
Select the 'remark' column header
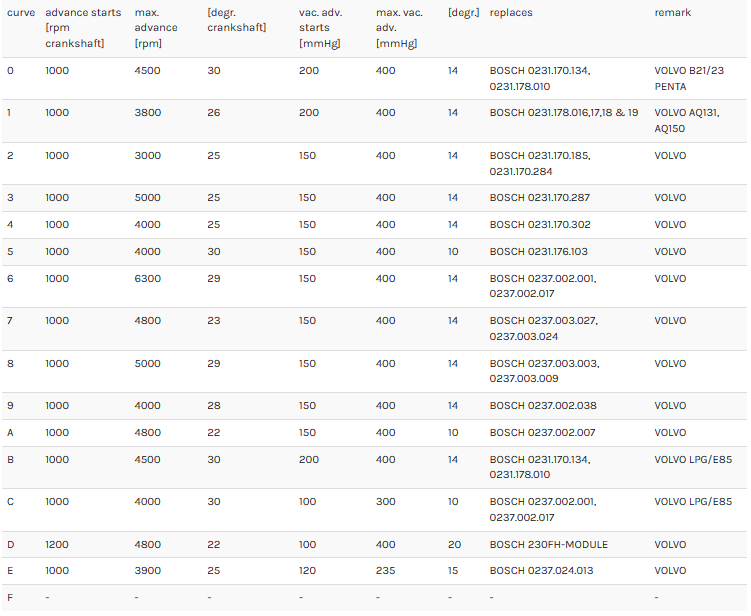[672, 13]
